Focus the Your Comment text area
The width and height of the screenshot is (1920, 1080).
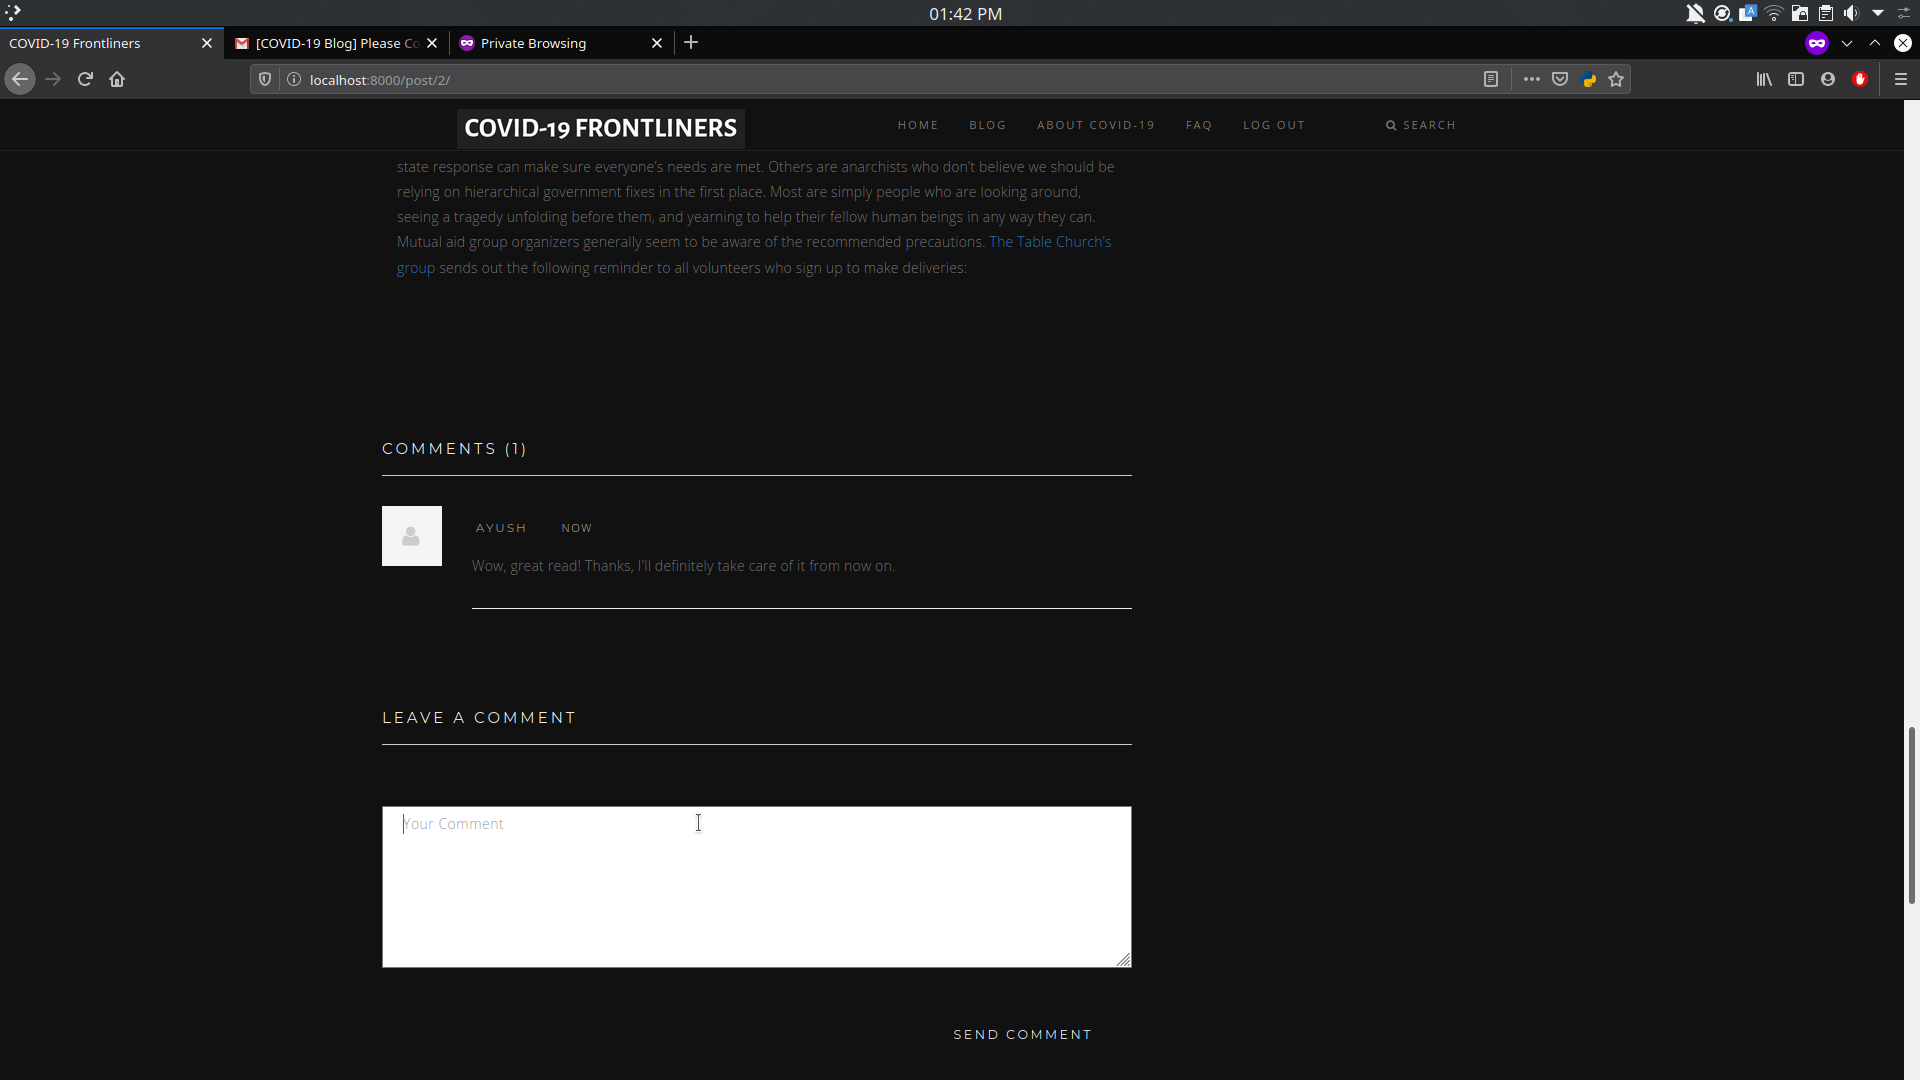pos(756,886)
